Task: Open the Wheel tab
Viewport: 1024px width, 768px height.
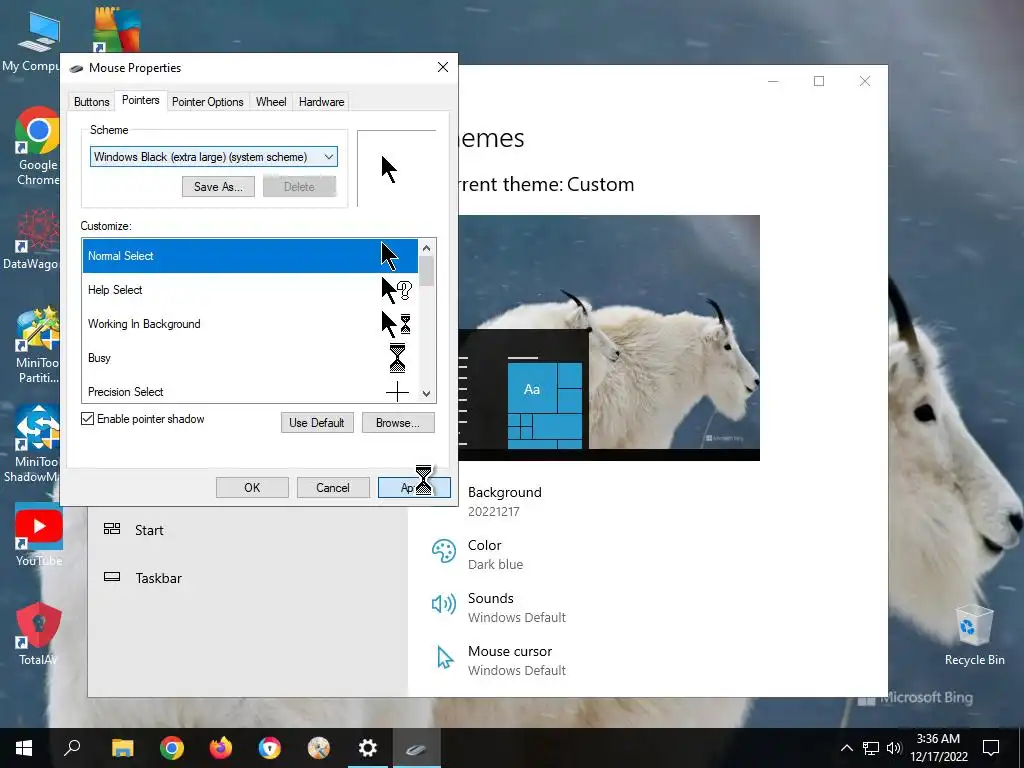Action: click(x=271, y=102)
